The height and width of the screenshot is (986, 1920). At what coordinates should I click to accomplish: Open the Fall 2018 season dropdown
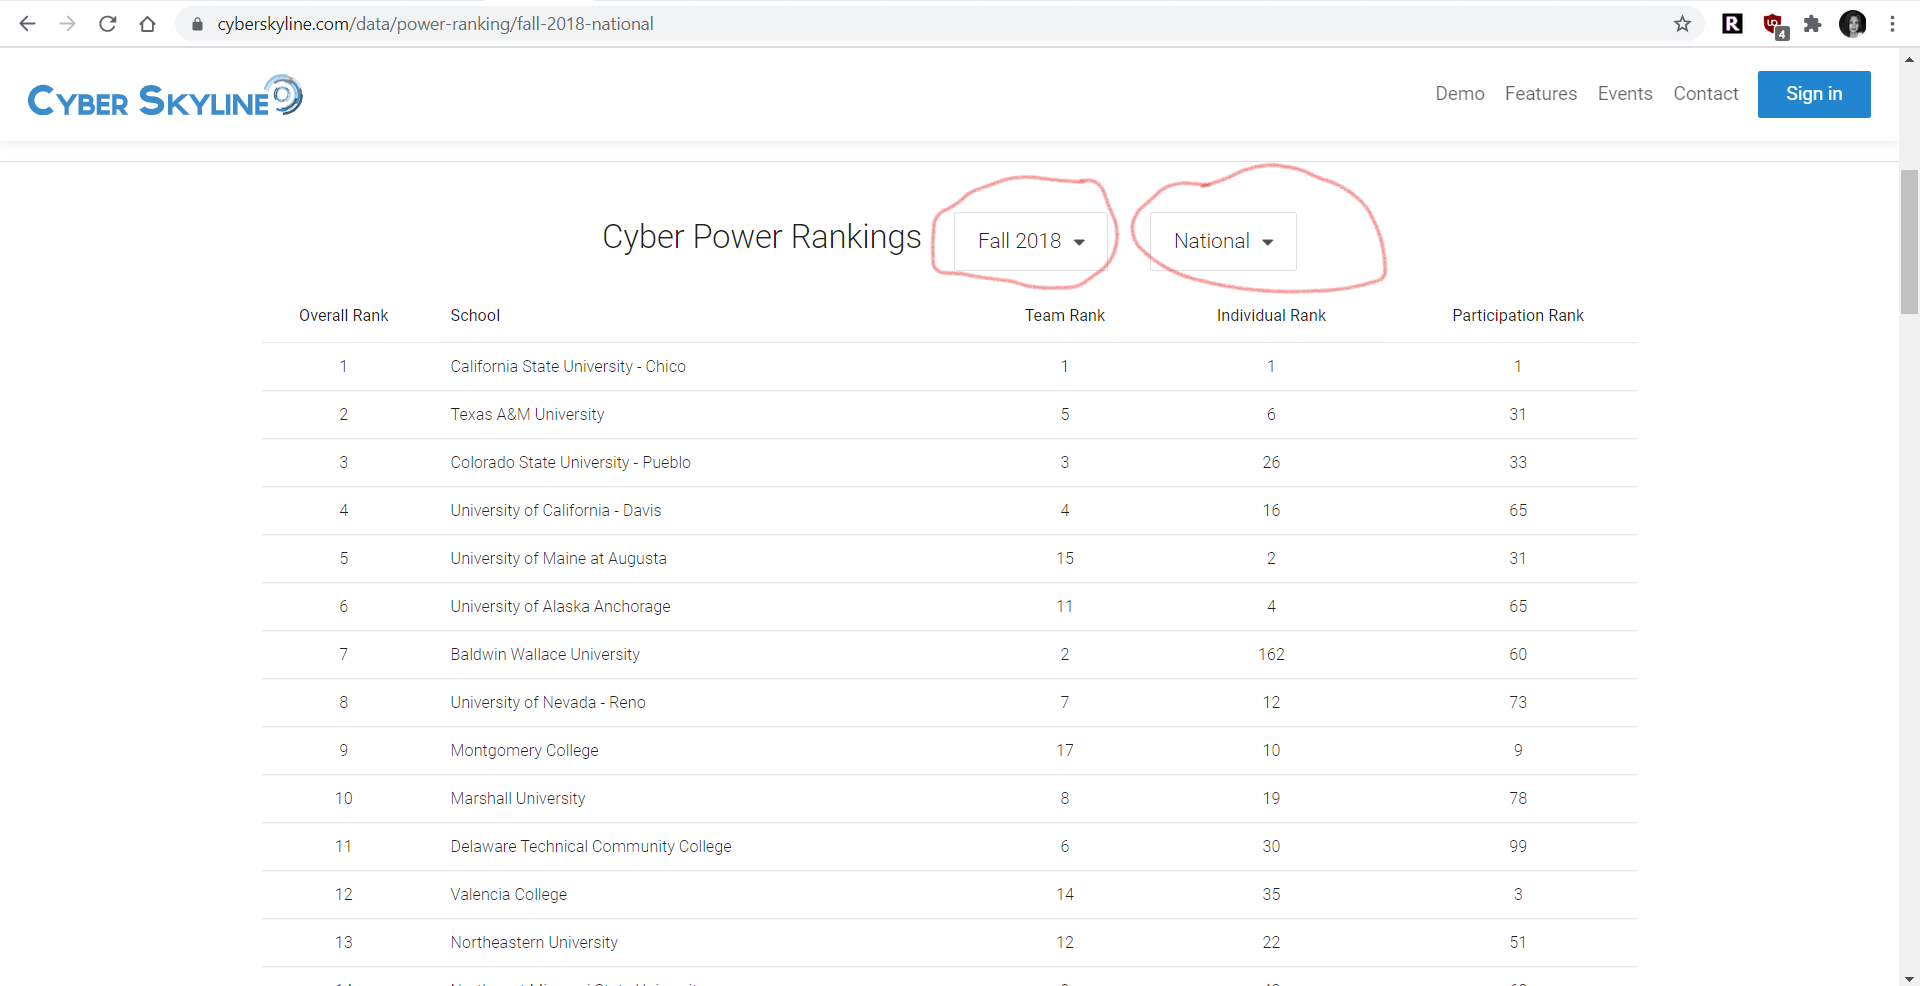(1031, 241)
